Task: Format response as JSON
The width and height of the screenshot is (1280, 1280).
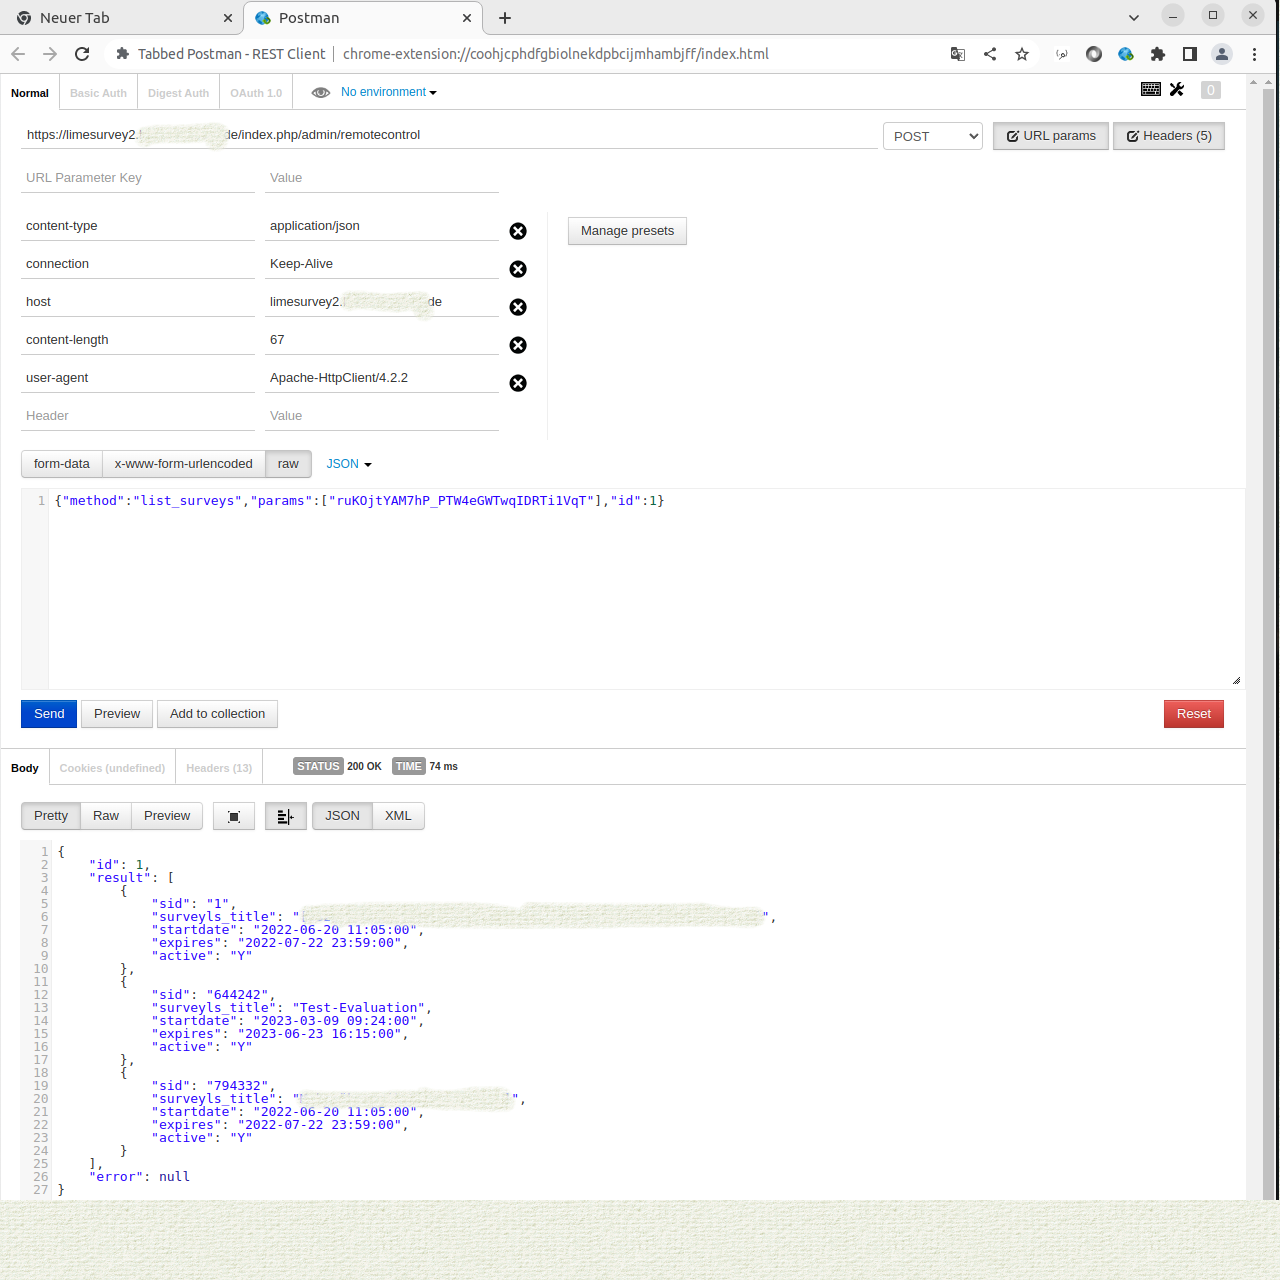Action: coord(342,816)
